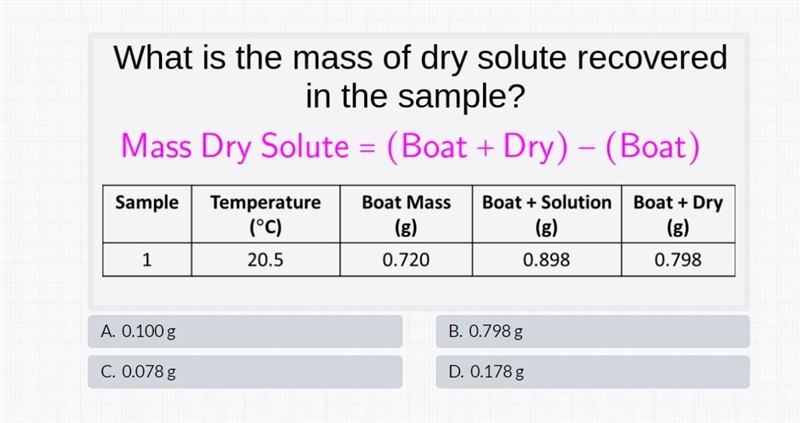The height and width of the screenshot is (423, 800).
Task: Click the final "(Boat)" term in formula
Action: point(653,147)
